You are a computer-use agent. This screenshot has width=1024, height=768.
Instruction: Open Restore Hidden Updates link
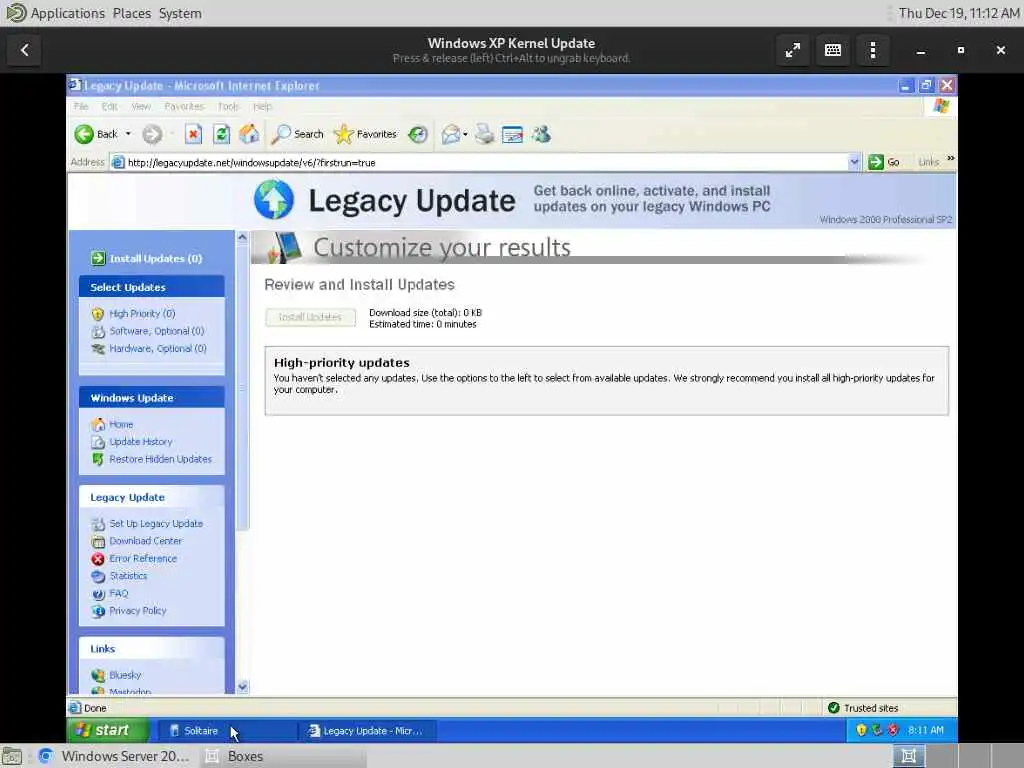coord(161,459)
